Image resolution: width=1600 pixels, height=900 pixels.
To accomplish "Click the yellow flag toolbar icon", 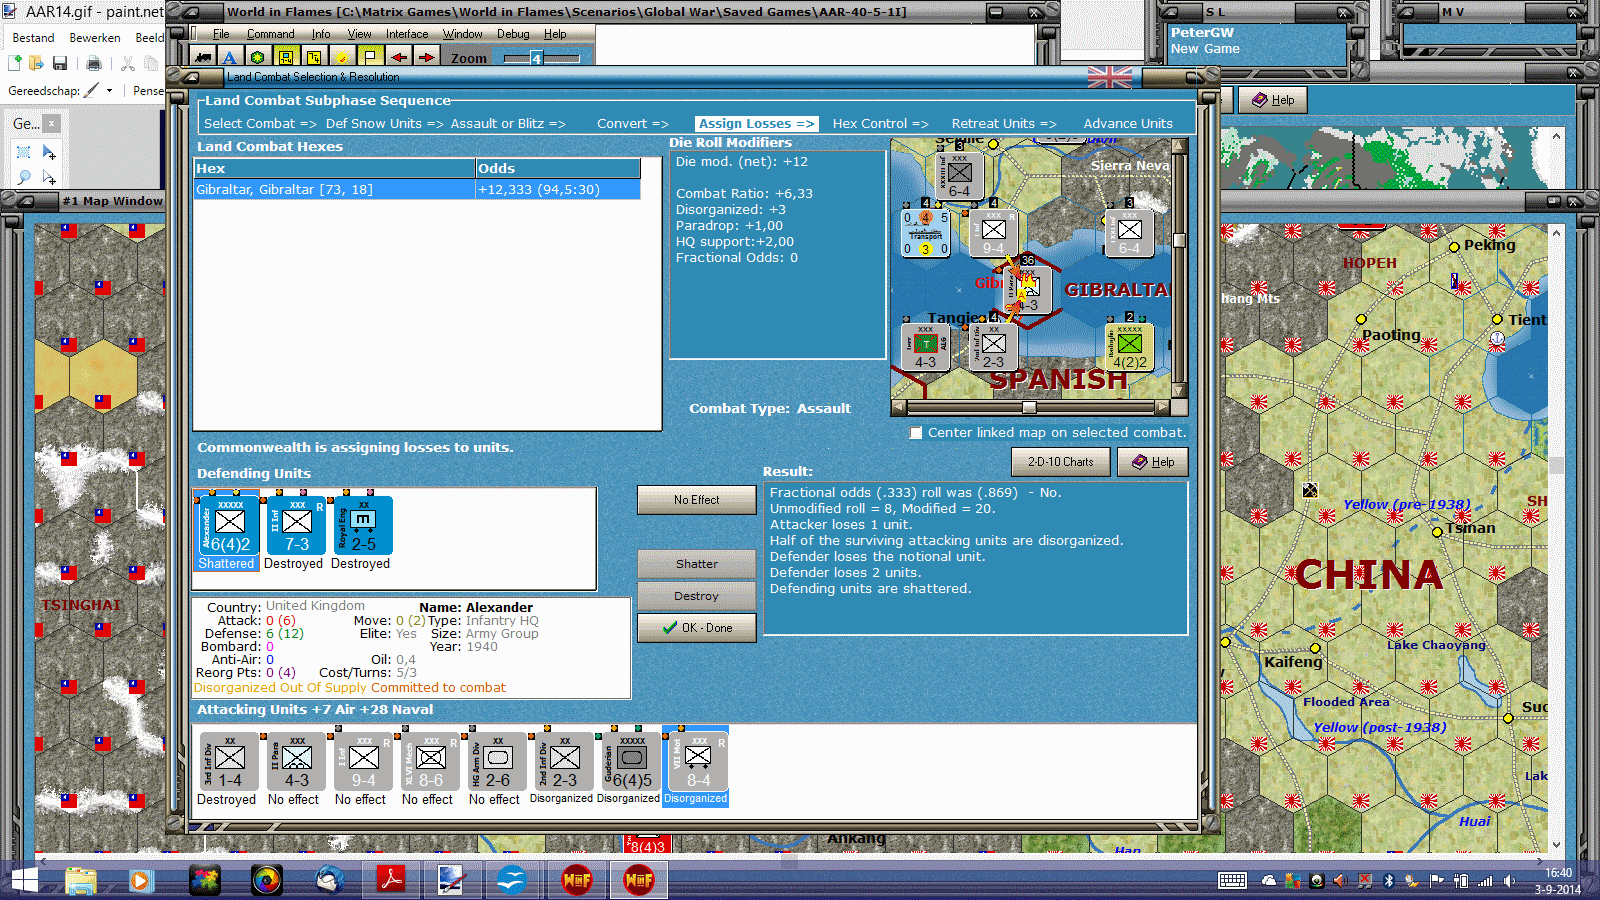I will click(370, 57).
